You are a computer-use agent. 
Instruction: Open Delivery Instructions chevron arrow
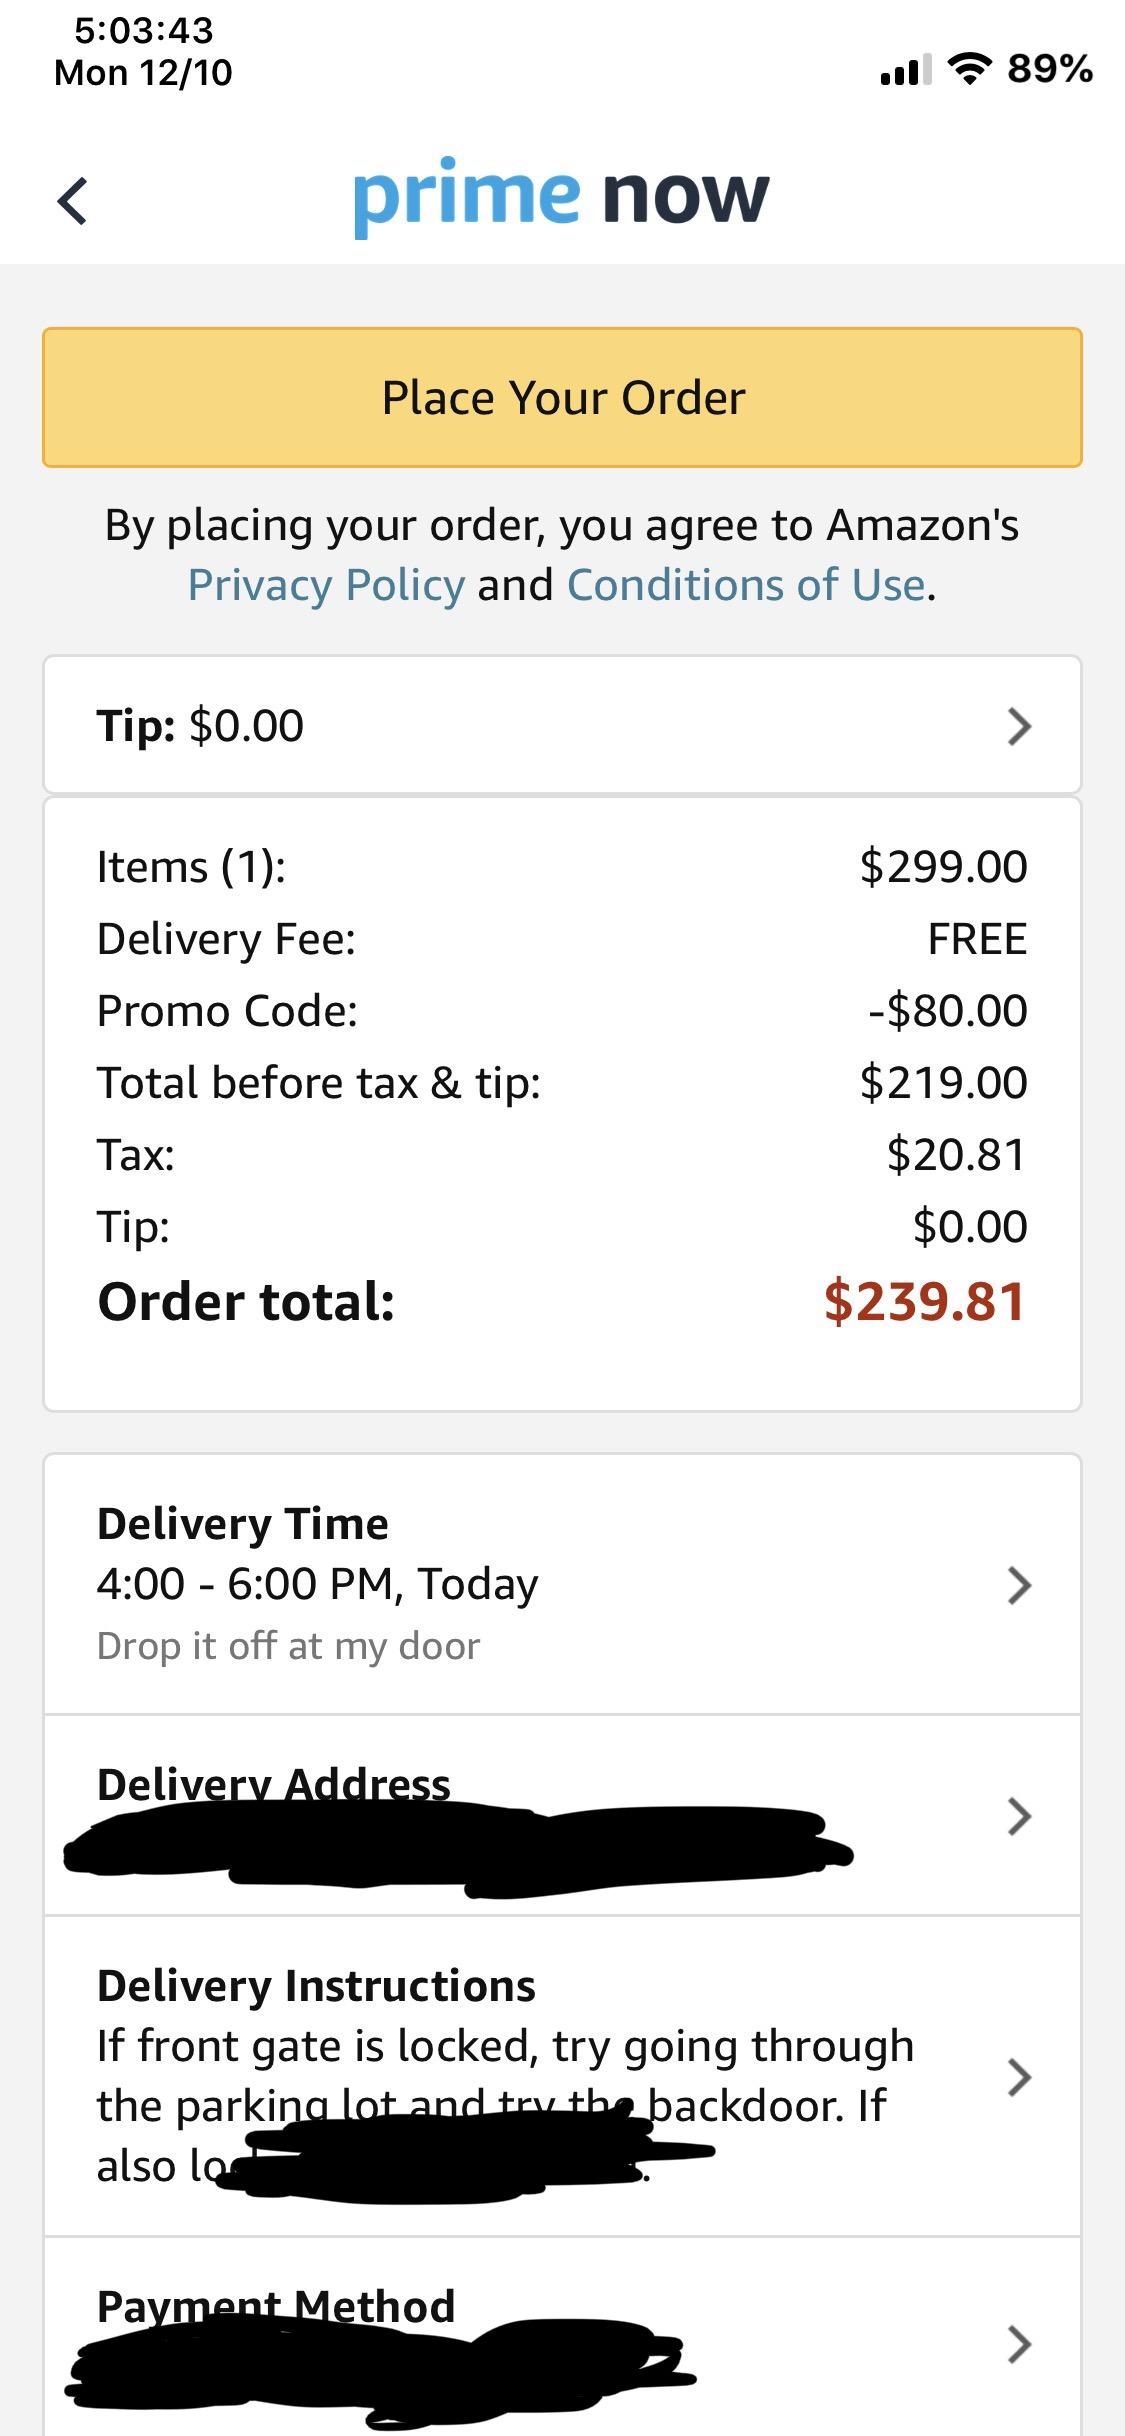coord(1018,2076)
